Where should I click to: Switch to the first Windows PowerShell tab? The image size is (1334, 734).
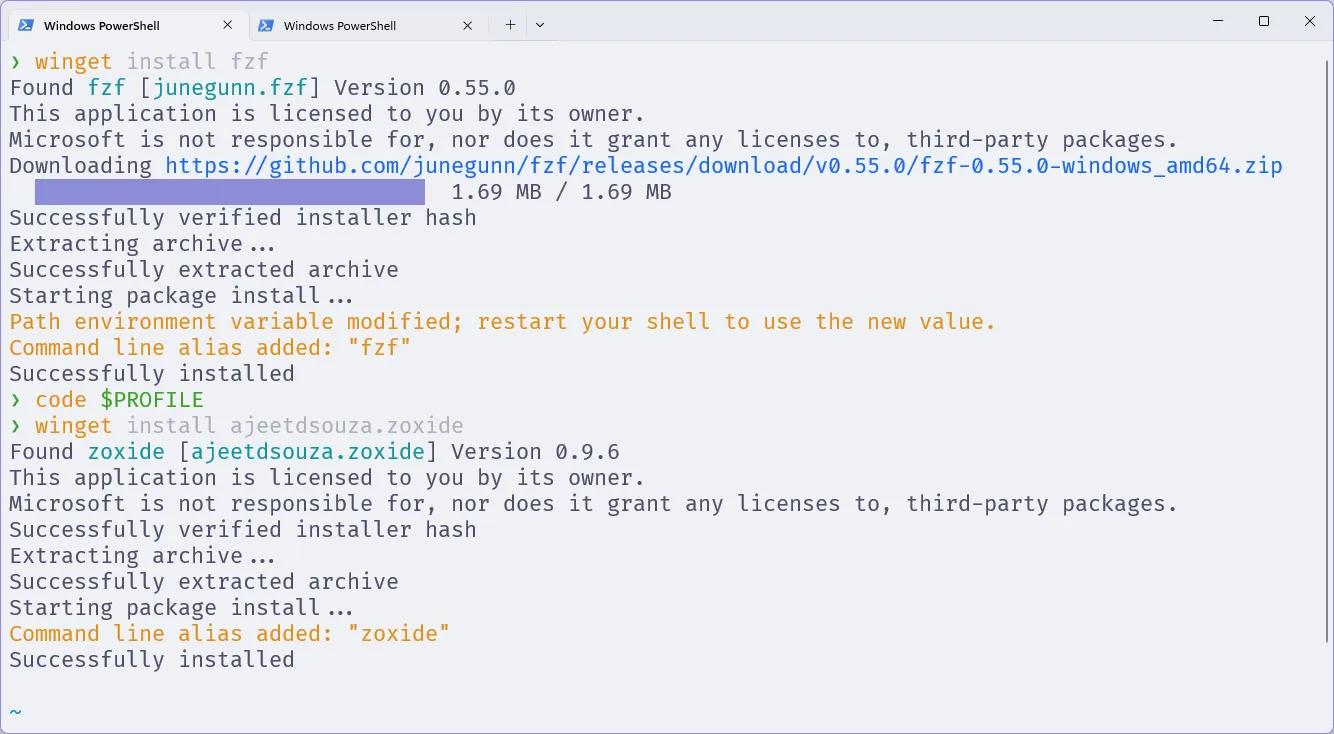[x=127, y=25]
